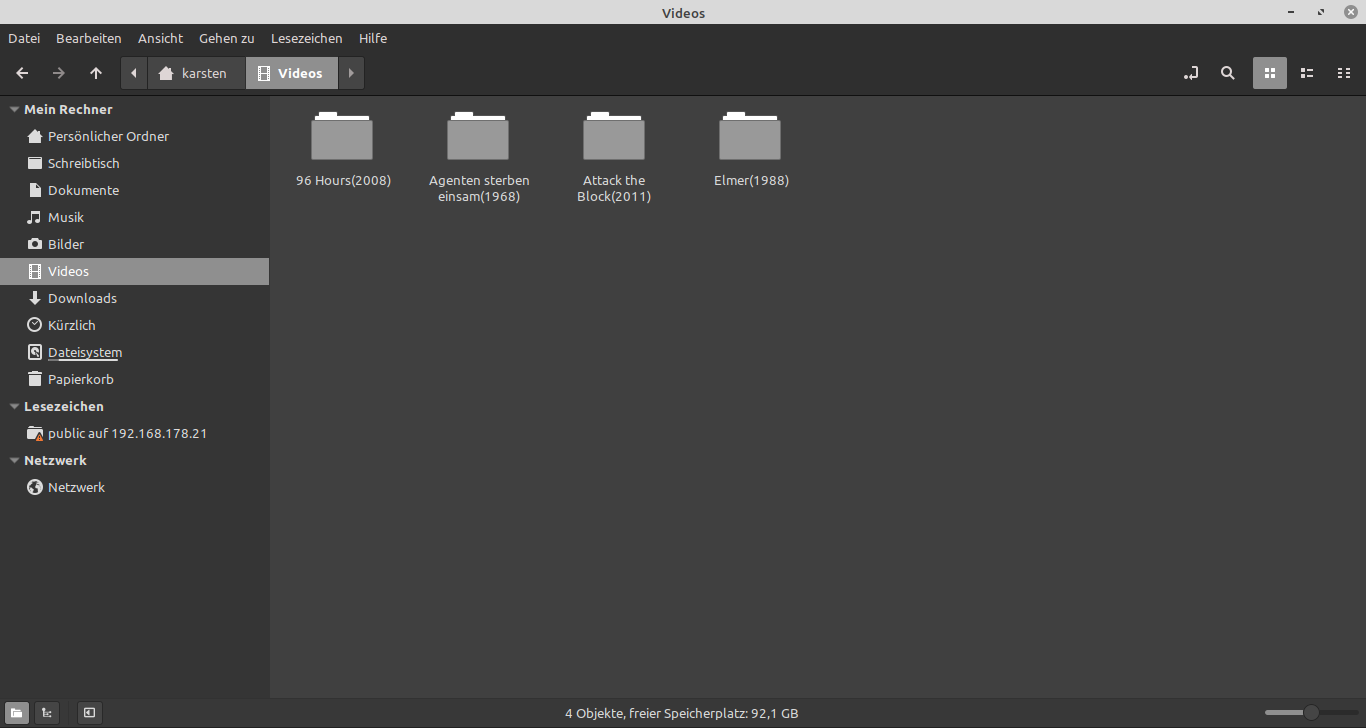The width and height of the screenshot is (1366, 728).
Task: Open Papierkorb trash in sidebar
Action: (x=134, y=379)
